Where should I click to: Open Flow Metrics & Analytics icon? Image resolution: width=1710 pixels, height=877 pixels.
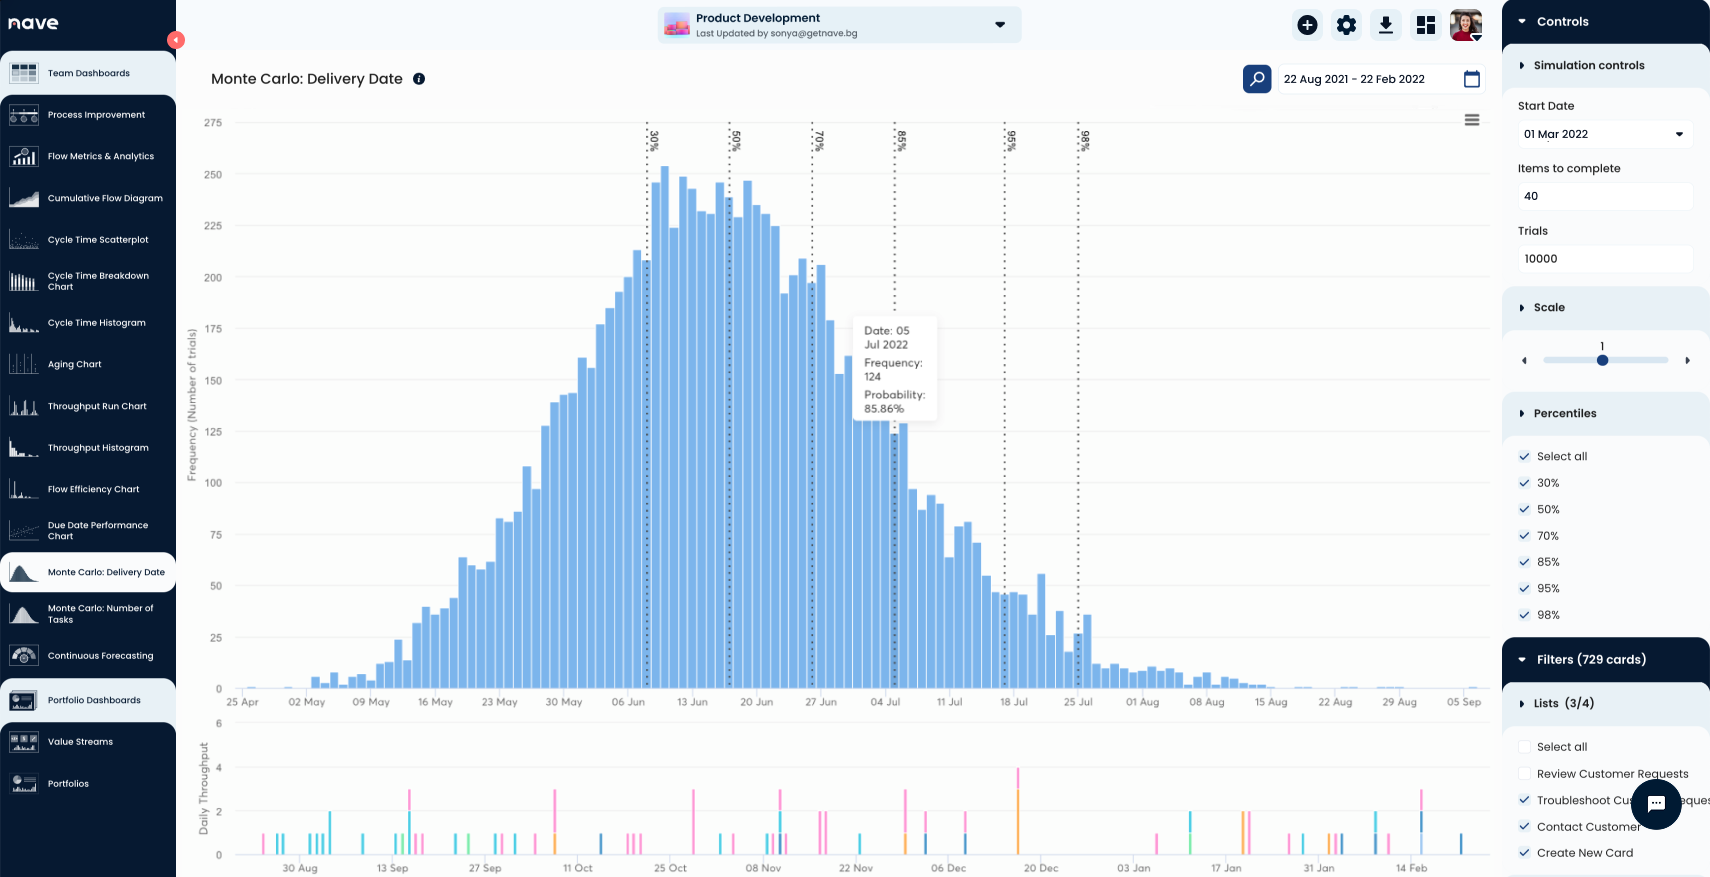(24, 156)
